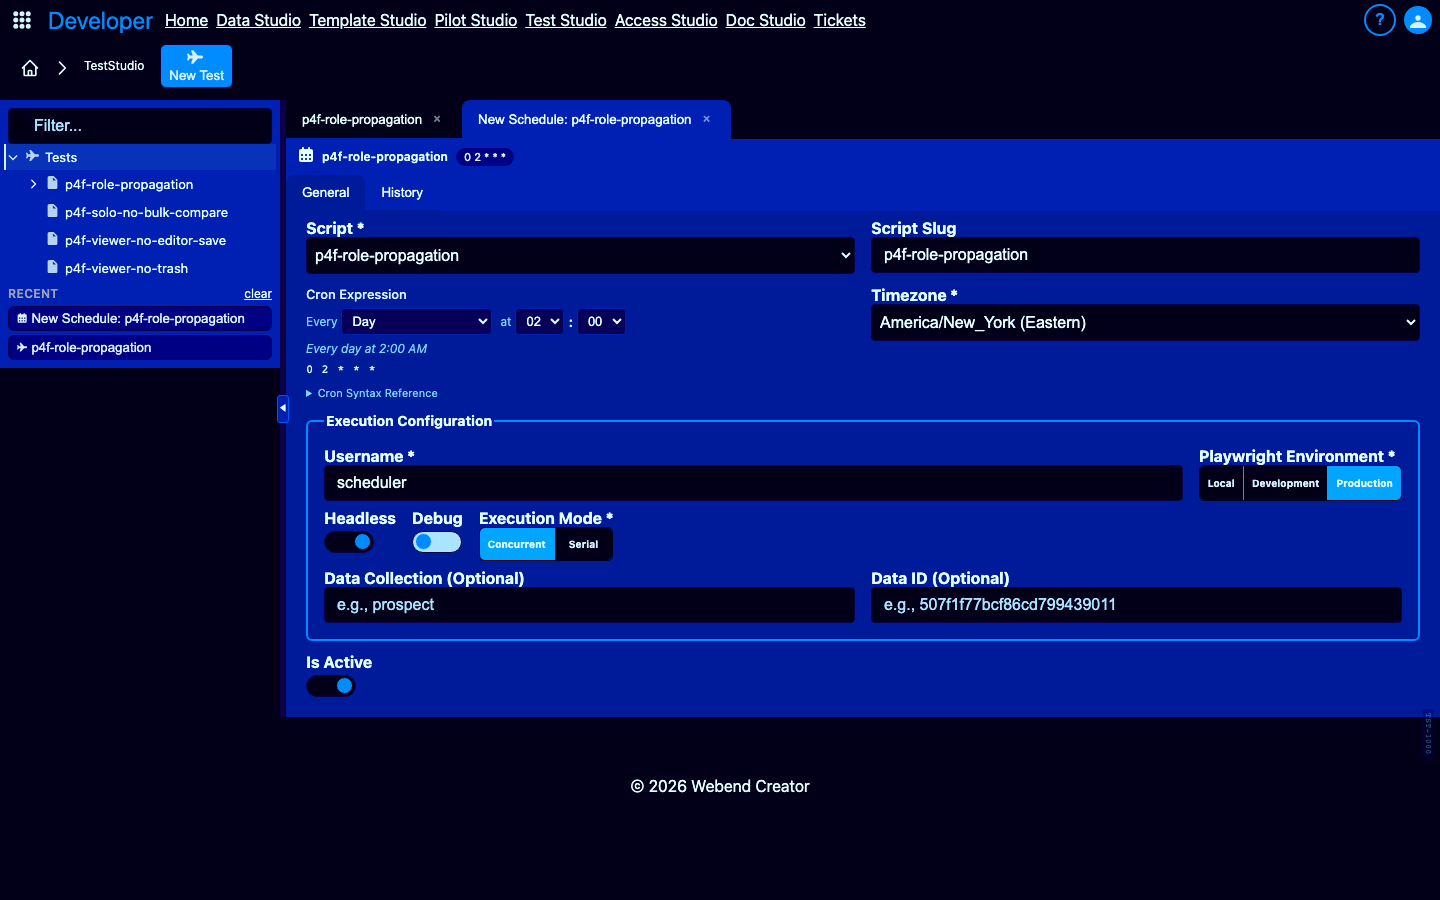Click the Data ID input field
1440x900 pixels.
pyautogui.click(x=1136, y=605)
